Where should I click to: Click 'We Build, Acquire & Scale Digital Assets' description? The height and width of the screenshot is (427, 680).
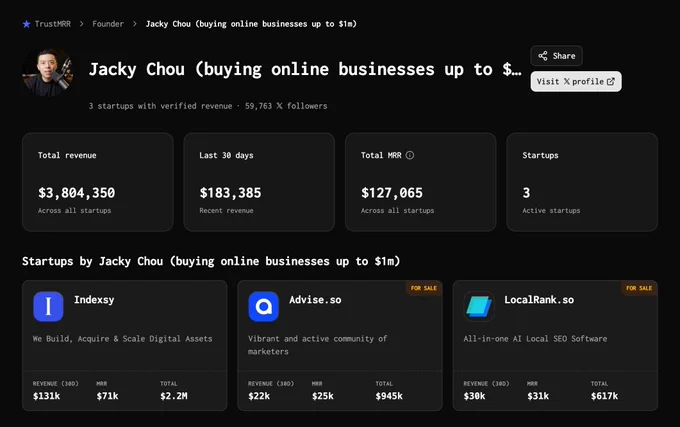[123, 339]
